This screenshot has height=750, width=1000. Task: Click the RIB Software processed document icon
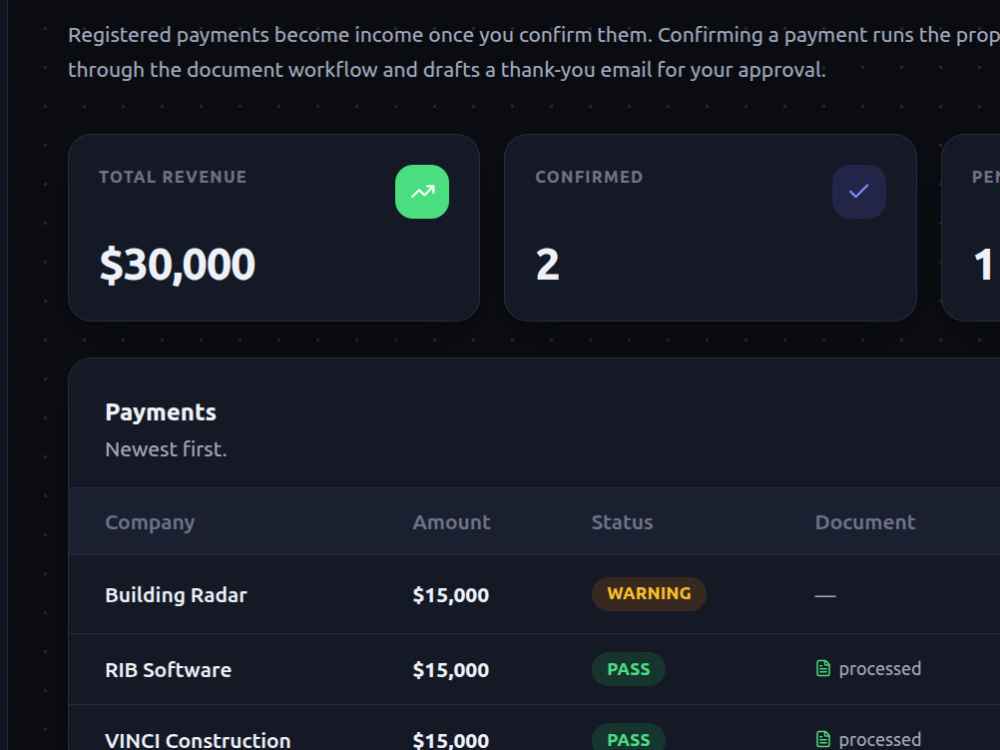click(823, 668)
